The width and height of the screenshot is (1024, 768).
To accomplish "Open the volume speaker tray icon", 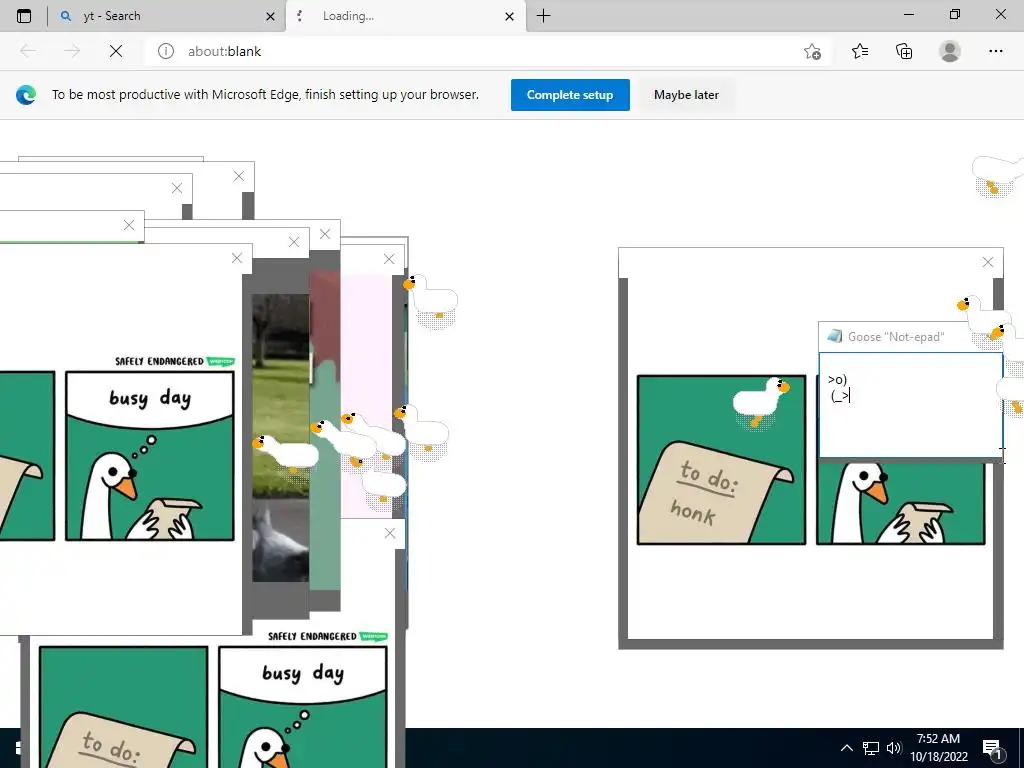I will pos(893,748).
